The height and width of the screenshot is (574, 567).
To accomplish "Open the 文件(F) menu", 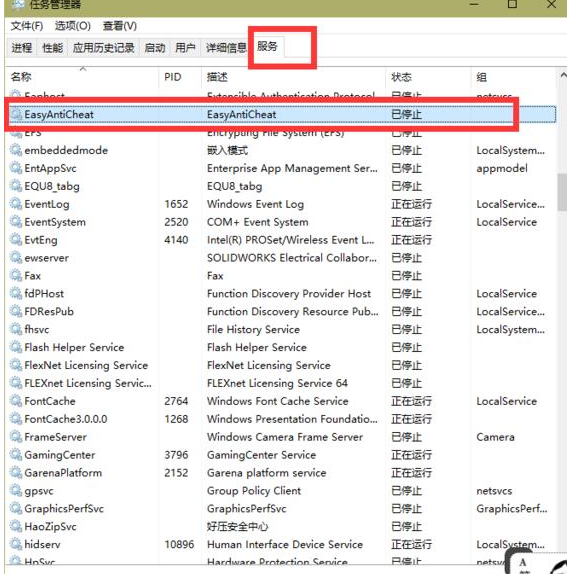I will (27, 26).
